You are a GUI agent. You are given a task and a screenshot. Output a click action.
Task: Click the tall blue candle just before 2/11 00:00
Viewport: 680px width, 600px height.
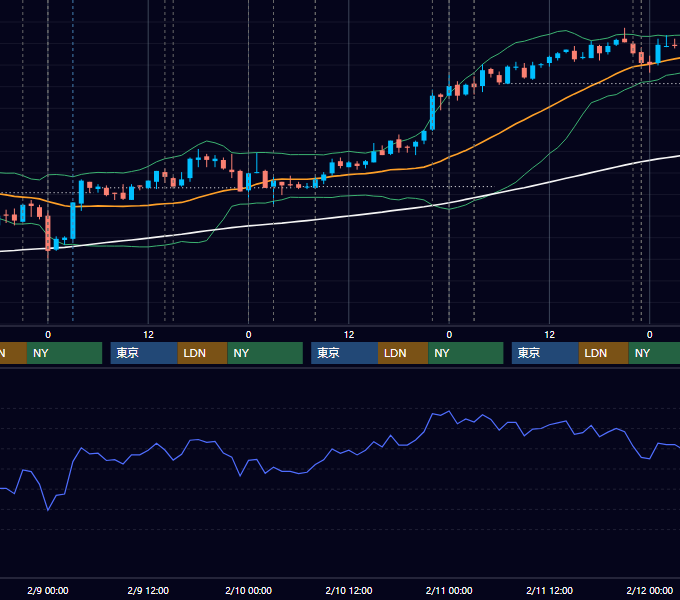pyautogui.click(x=432, y=113)
